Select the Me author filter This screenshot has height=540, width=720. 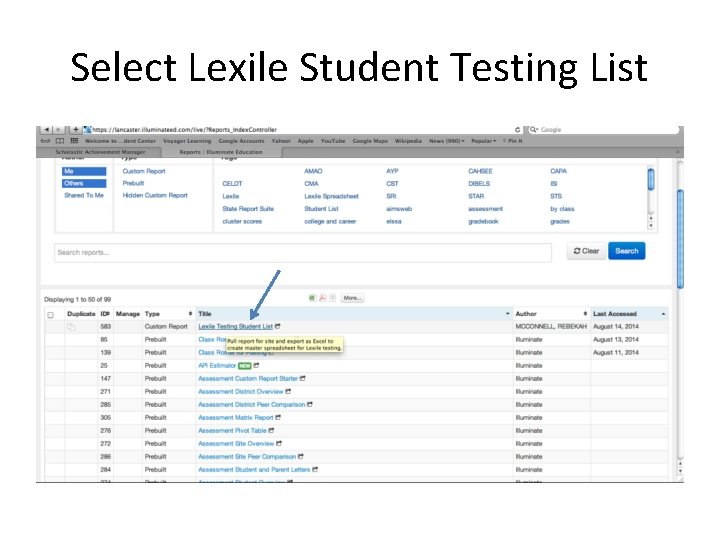click(84, 172)
